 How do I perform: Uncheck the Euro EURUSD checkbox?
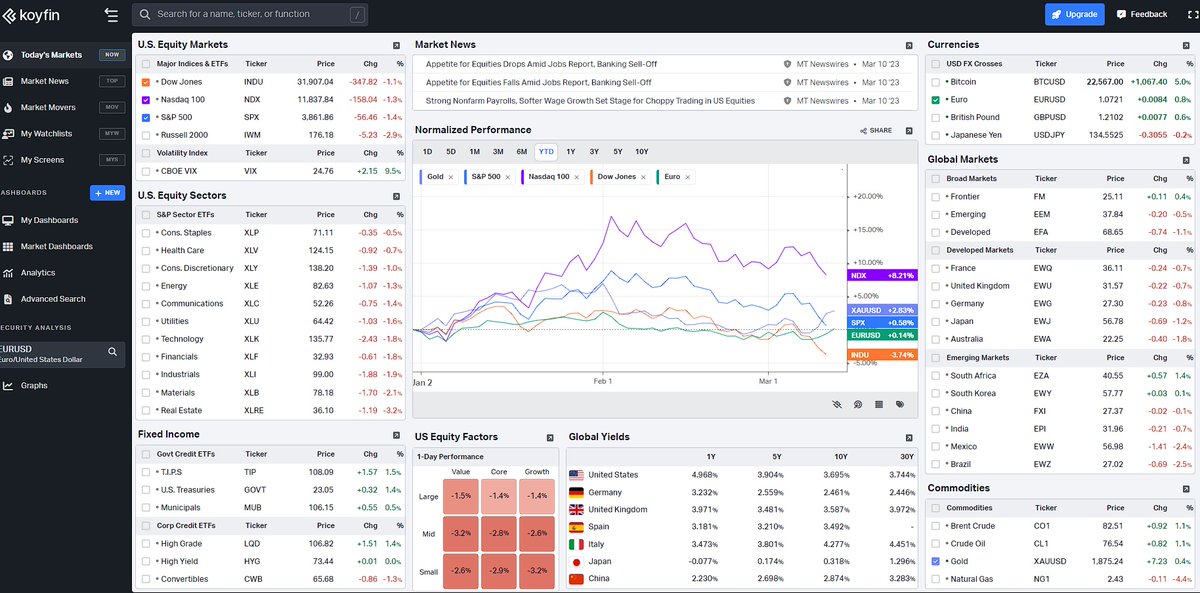pos(935,100)
